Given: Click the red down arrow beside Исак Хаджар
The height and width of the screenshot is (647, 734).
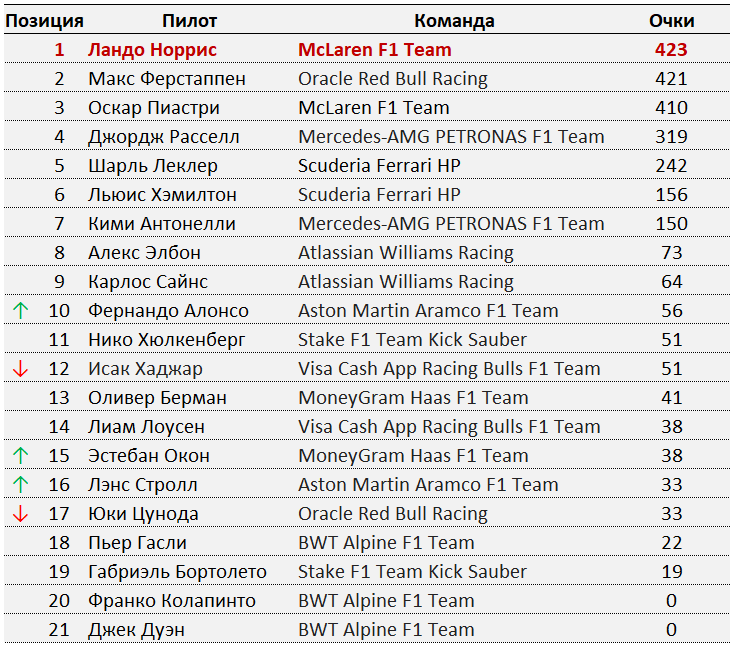Looking at the screenshot, I should point(20,369).
